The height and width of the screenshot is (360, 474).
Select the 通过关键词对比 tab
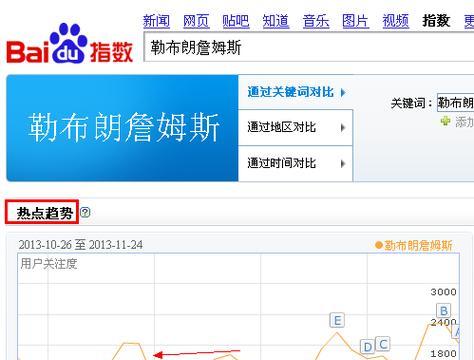click(x=296, y=92)
